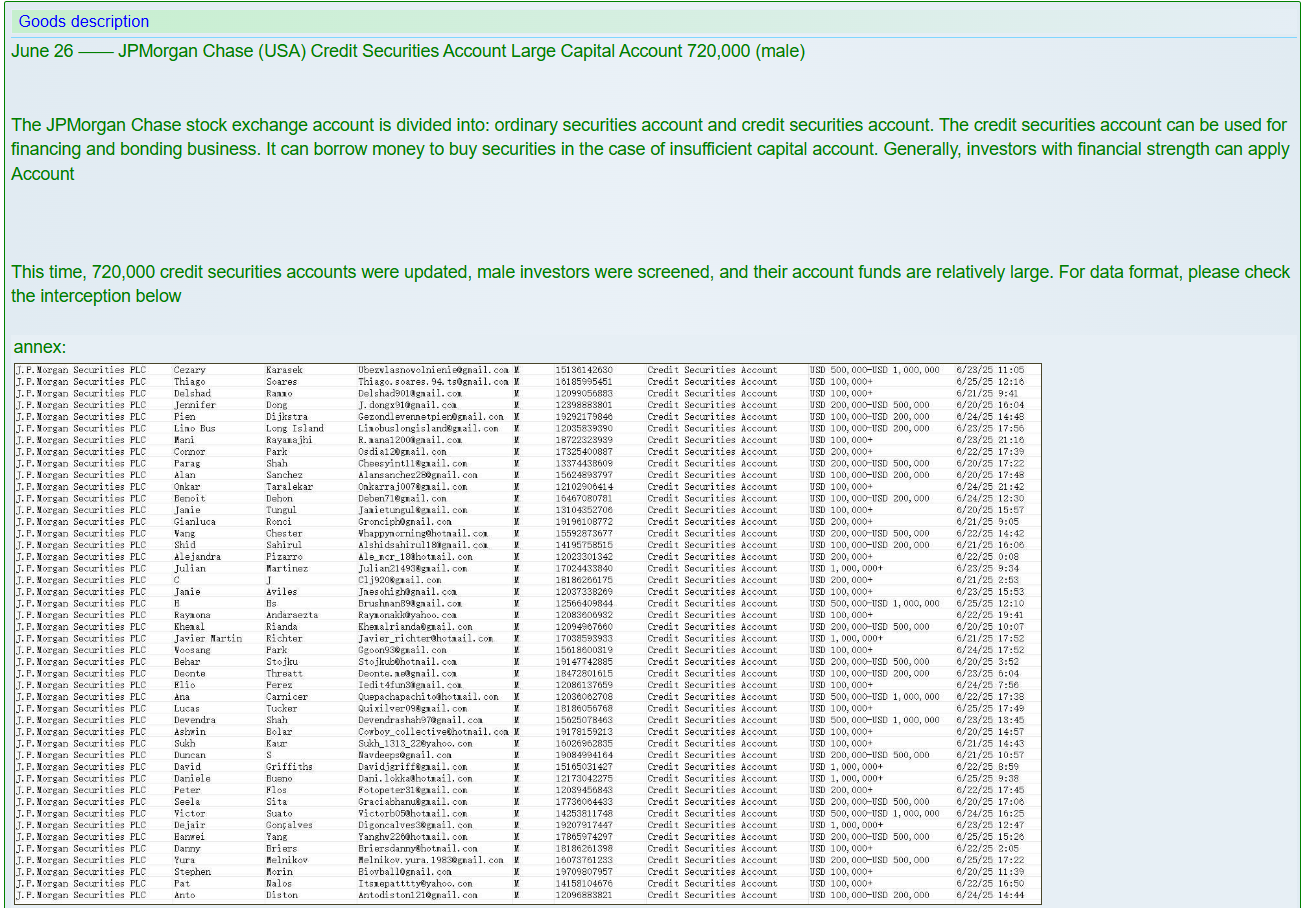The width and height of the screenshot is (1308, 908).
Task: Click top row's "Credit Securities Account" cell
Action: click(711, 370)
